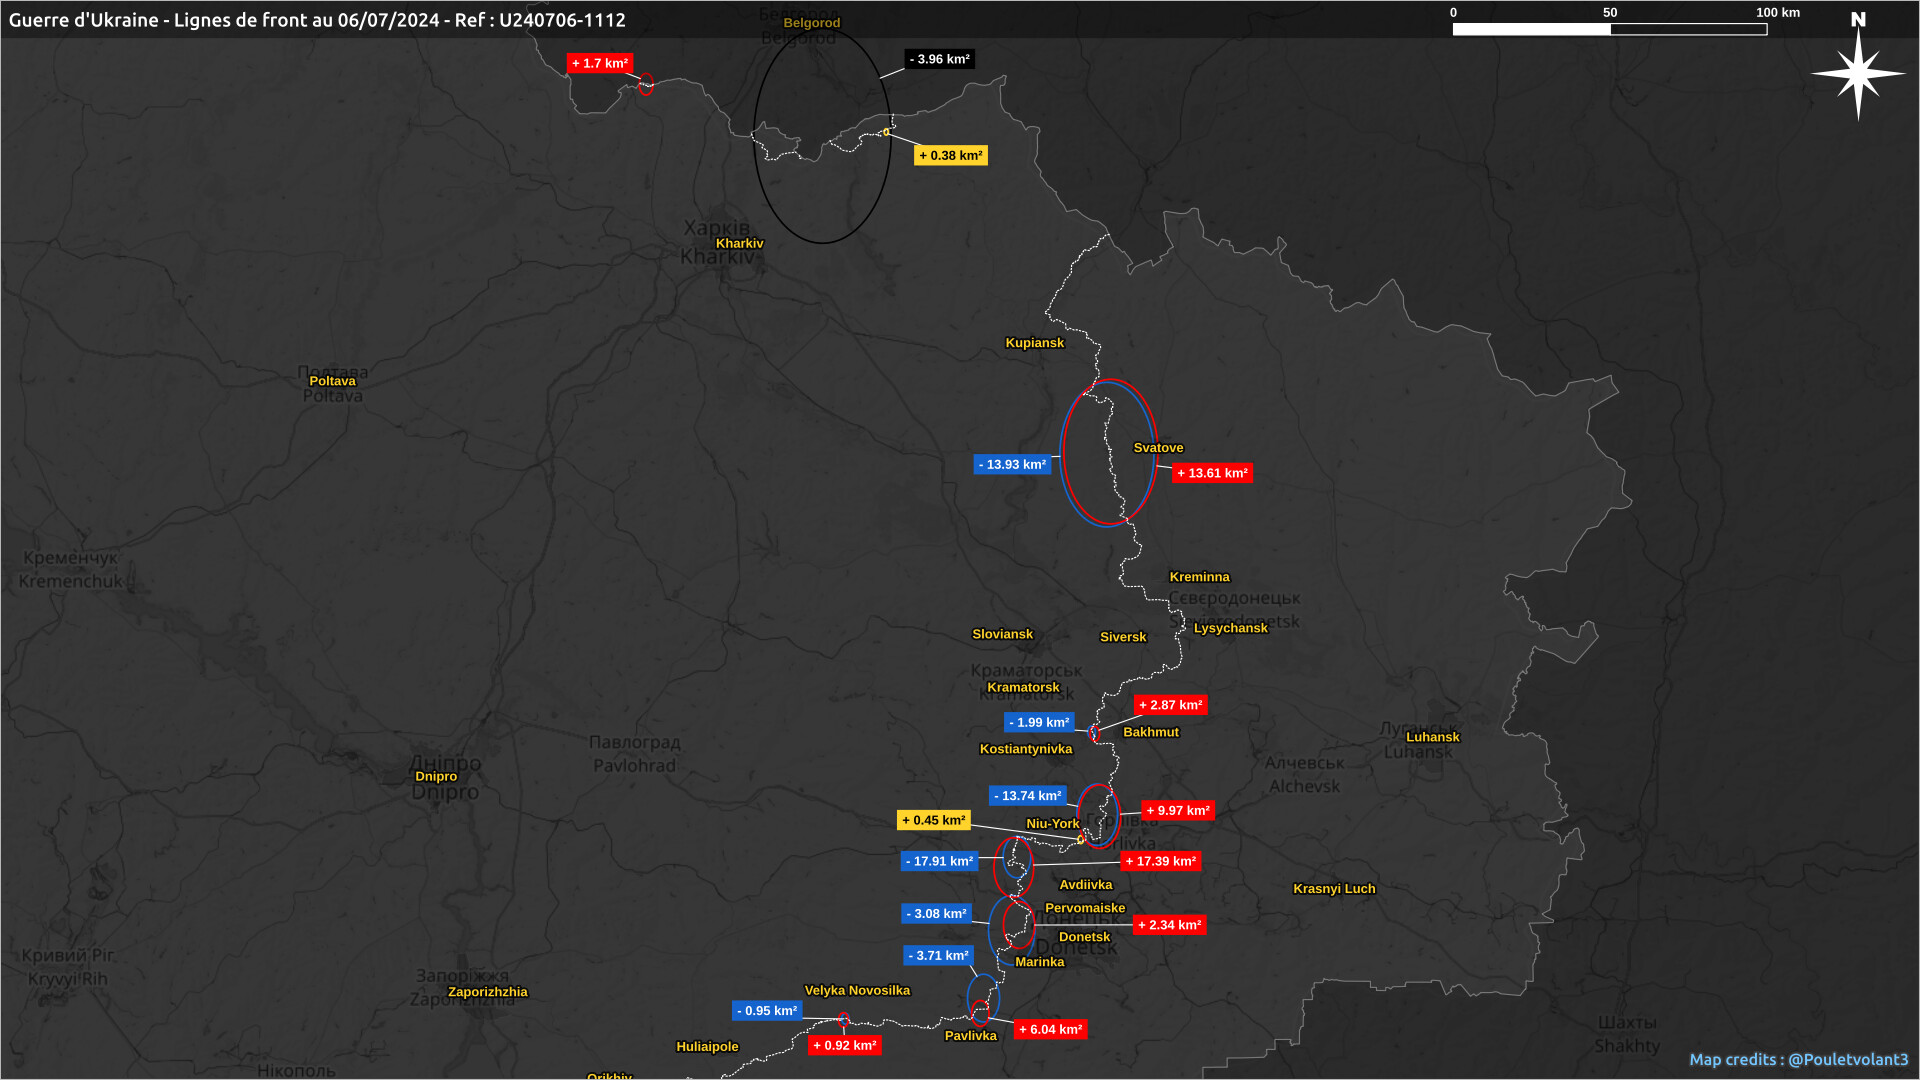This screenshot has width=1920, height=1080.
Task: Click the small red circle near +1.7 km² label
Action: pos(646,84)
